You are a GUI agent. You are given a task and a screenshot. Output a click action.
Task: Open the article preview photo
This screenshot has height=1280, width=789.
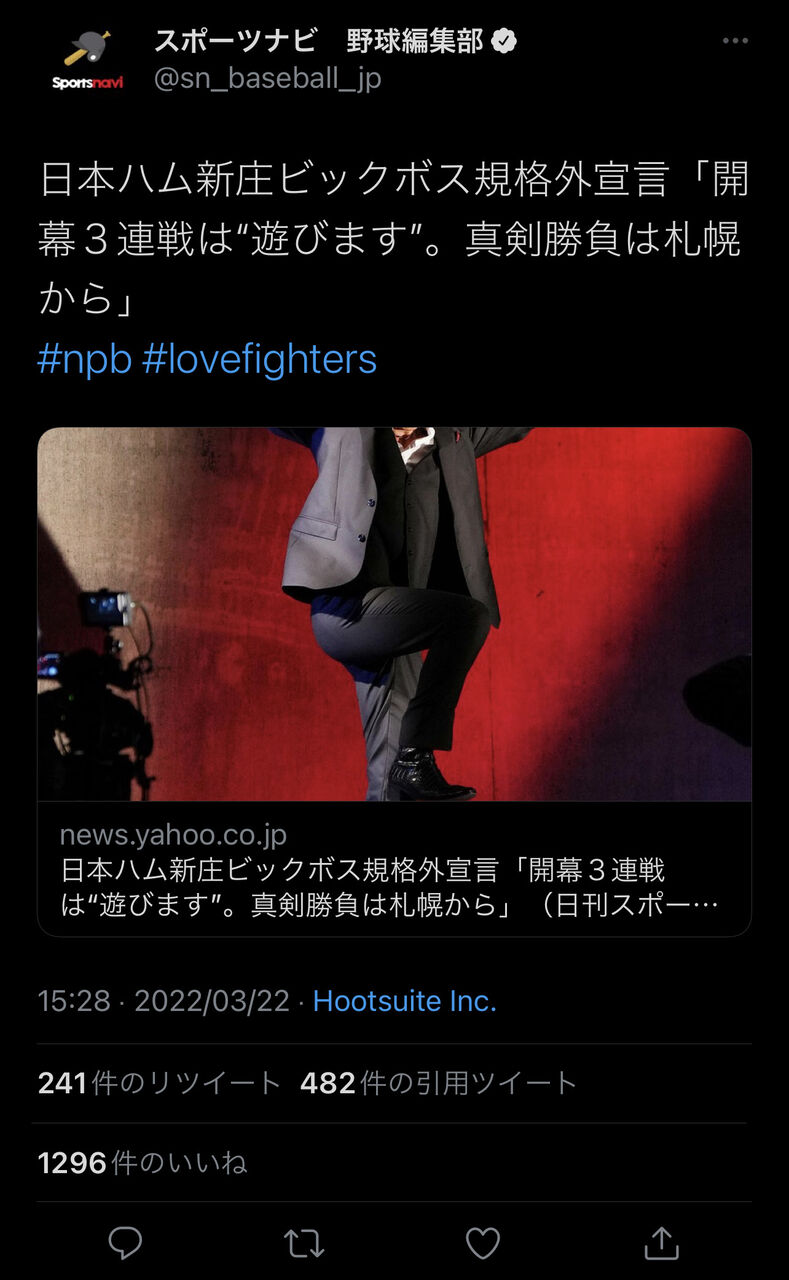click(394, 614)
